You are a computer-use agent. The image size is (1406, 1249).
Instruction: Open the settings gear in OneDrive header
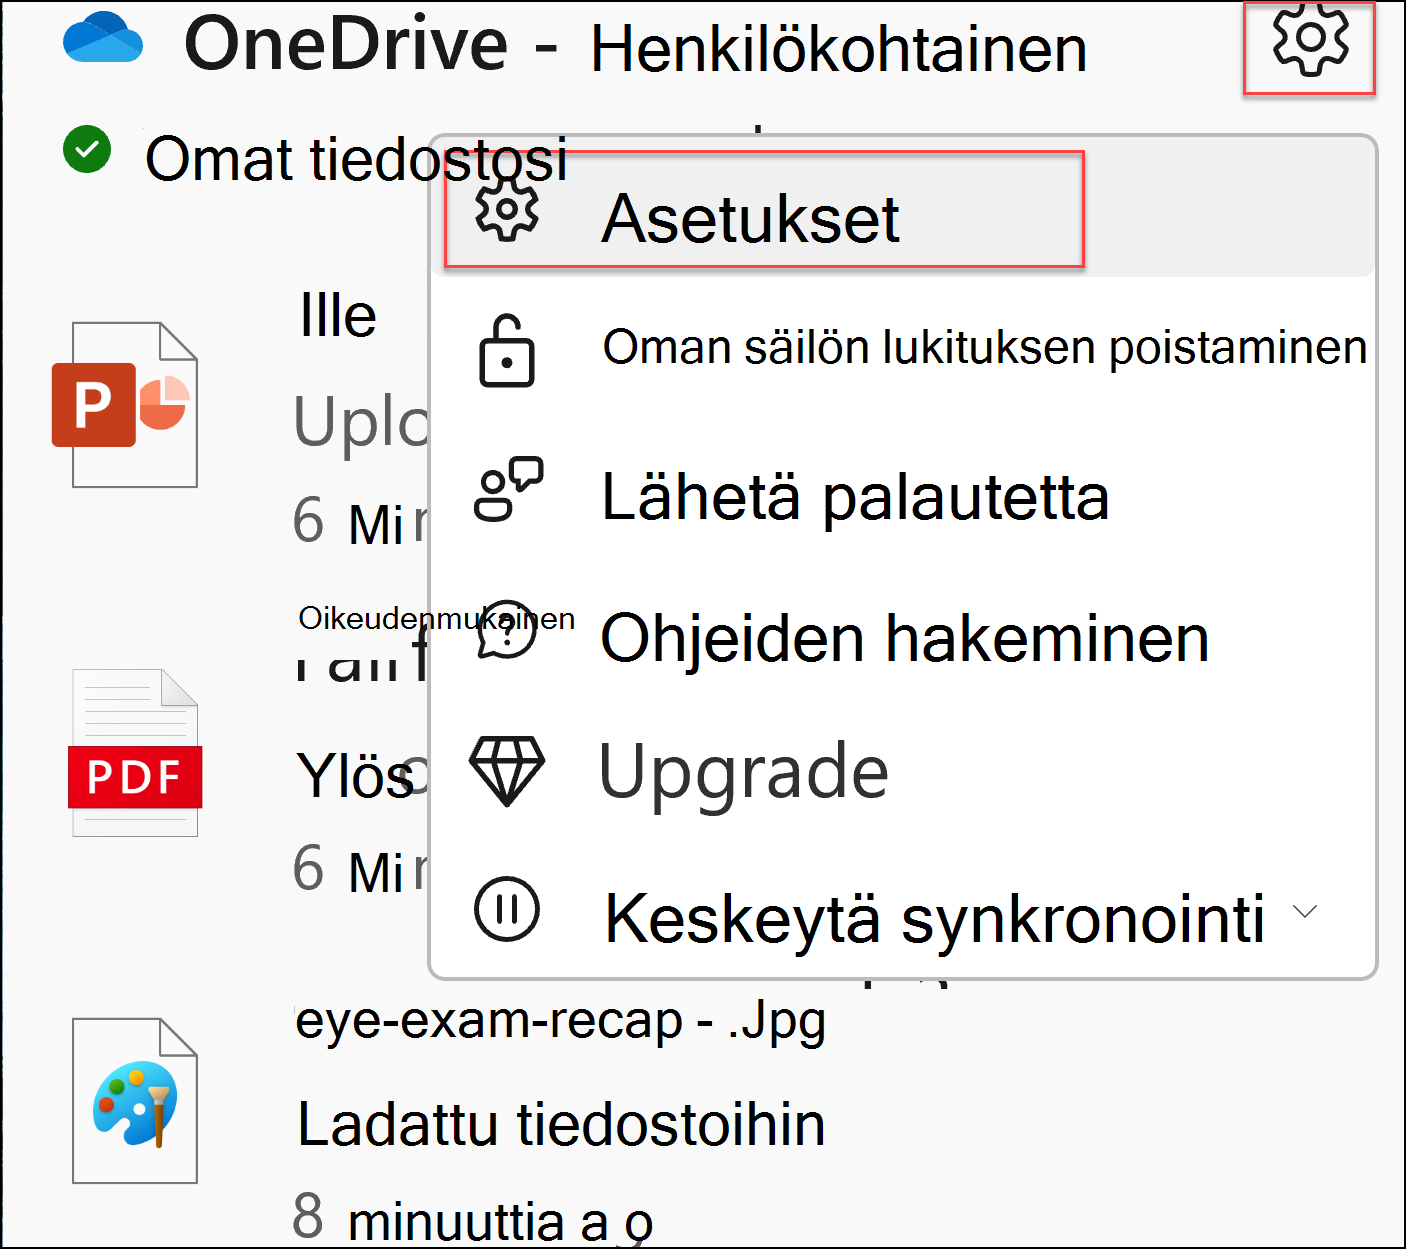pyautogui.click(x=1310, y=40)
